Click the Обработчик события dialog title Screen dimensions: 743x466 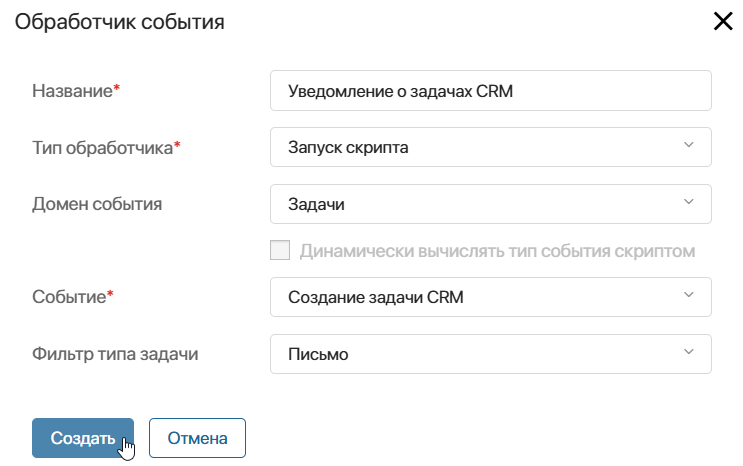point(119,22)
